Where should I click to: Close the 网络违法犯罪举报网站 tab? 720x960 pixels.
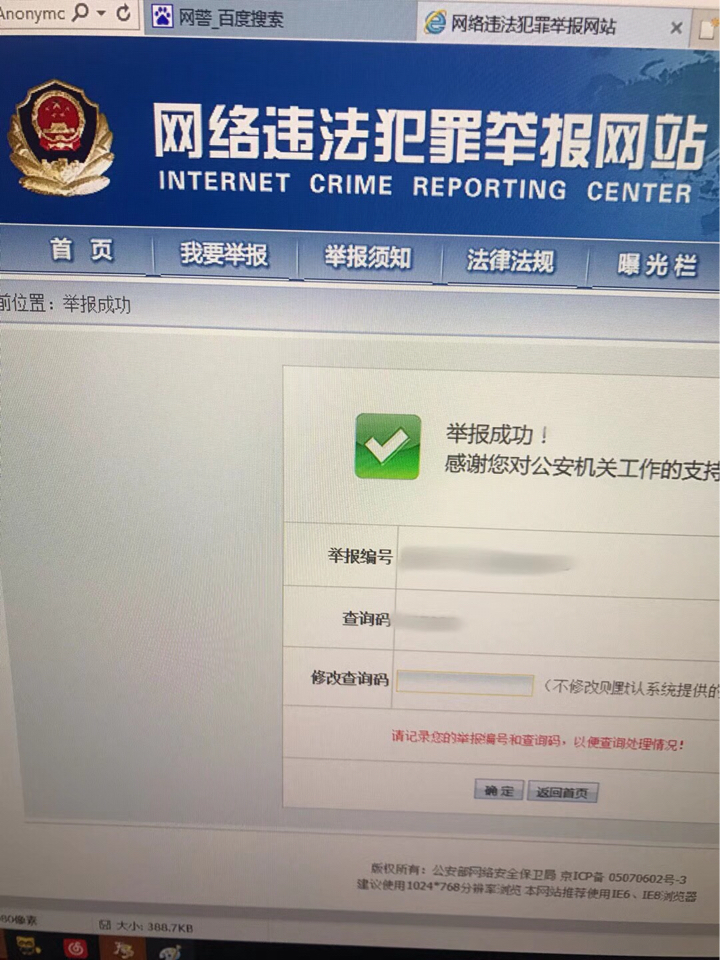(676, 28)
